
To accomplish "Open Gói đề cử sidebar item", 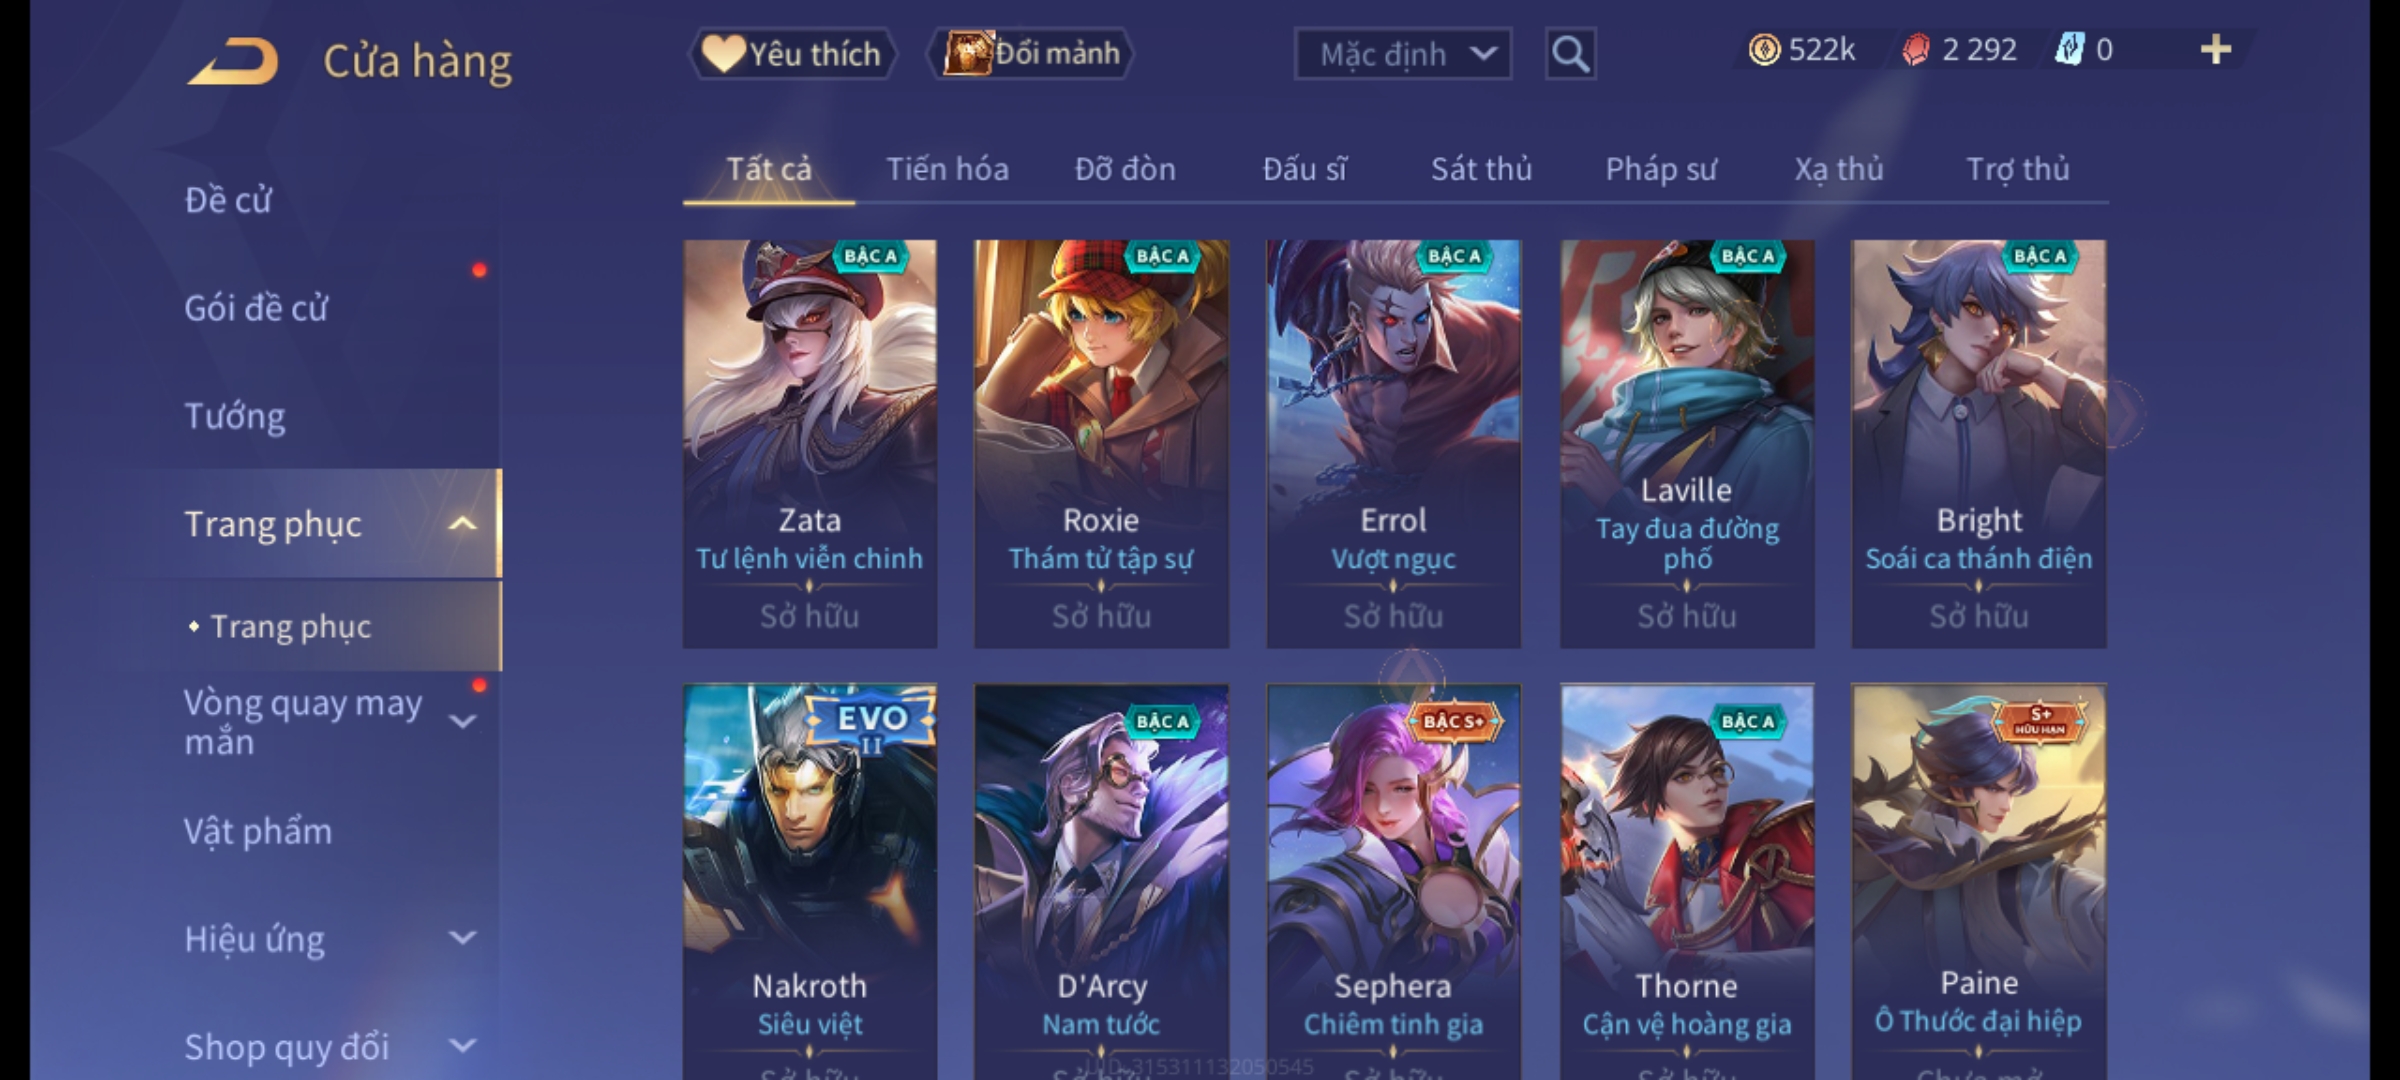I will click(256, 308).
